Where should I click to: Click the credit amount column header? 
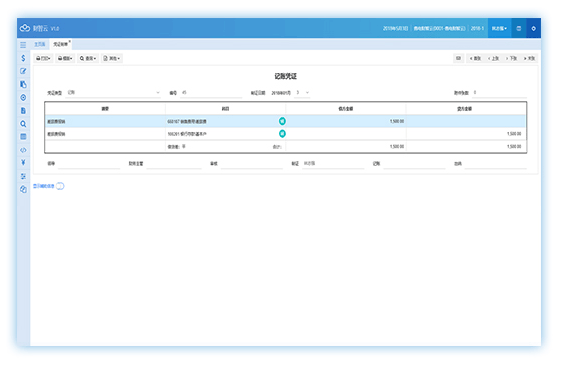pos(466,109)
